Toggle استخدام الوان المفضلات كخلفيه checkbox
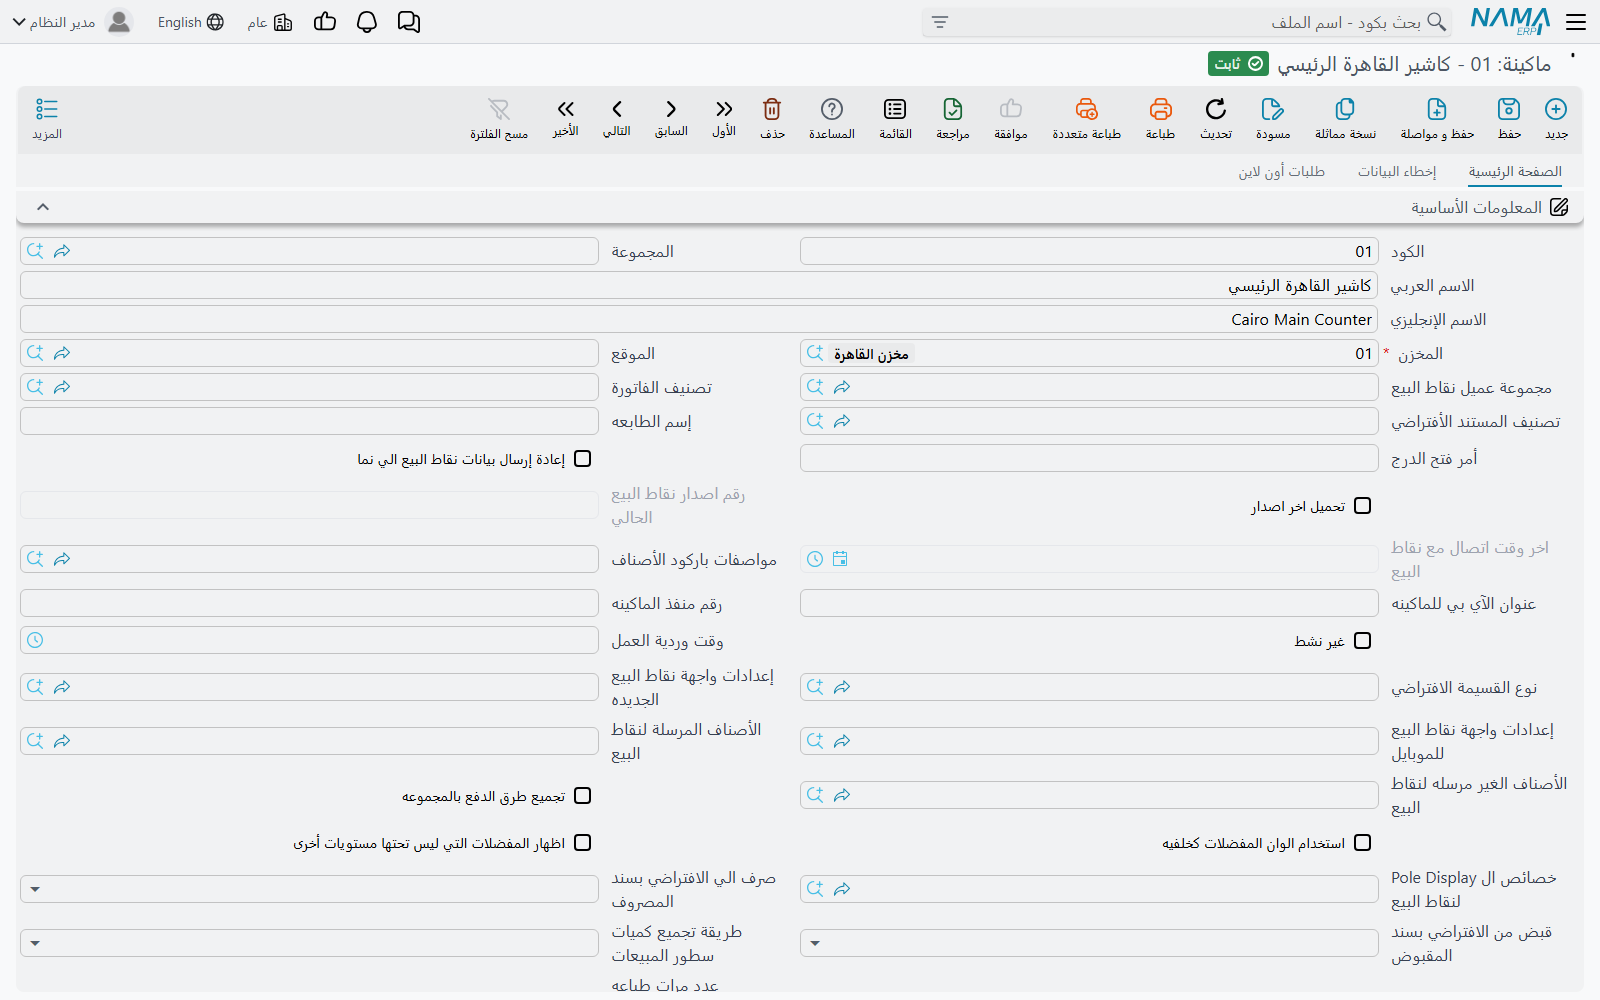This screenshot has width=1600, height=1000. click(1362, 843)
